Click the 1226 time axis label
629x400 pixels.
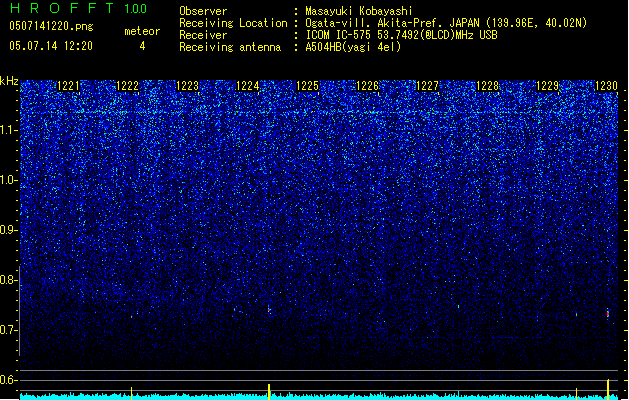pos(367,86)
